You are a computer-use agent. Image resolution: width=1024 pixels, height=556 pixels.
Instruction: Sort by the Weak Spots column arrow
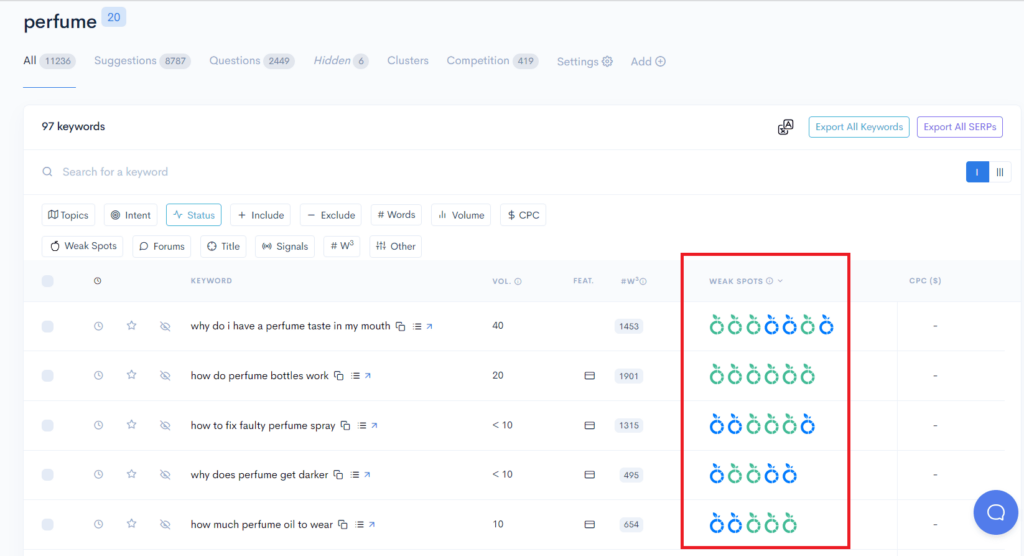(x=780, y=281)
